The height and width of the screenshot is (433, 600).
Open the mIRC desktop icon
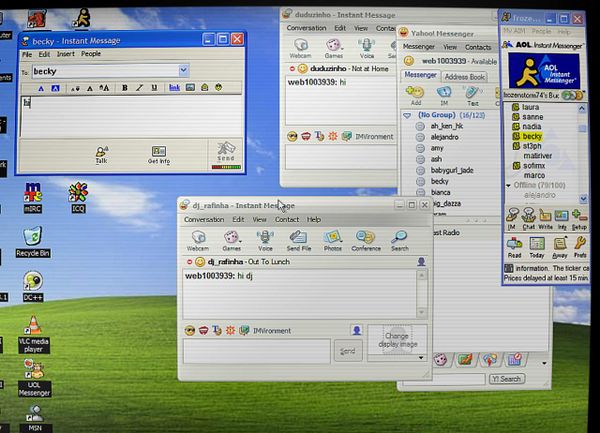tap(33, 197)
